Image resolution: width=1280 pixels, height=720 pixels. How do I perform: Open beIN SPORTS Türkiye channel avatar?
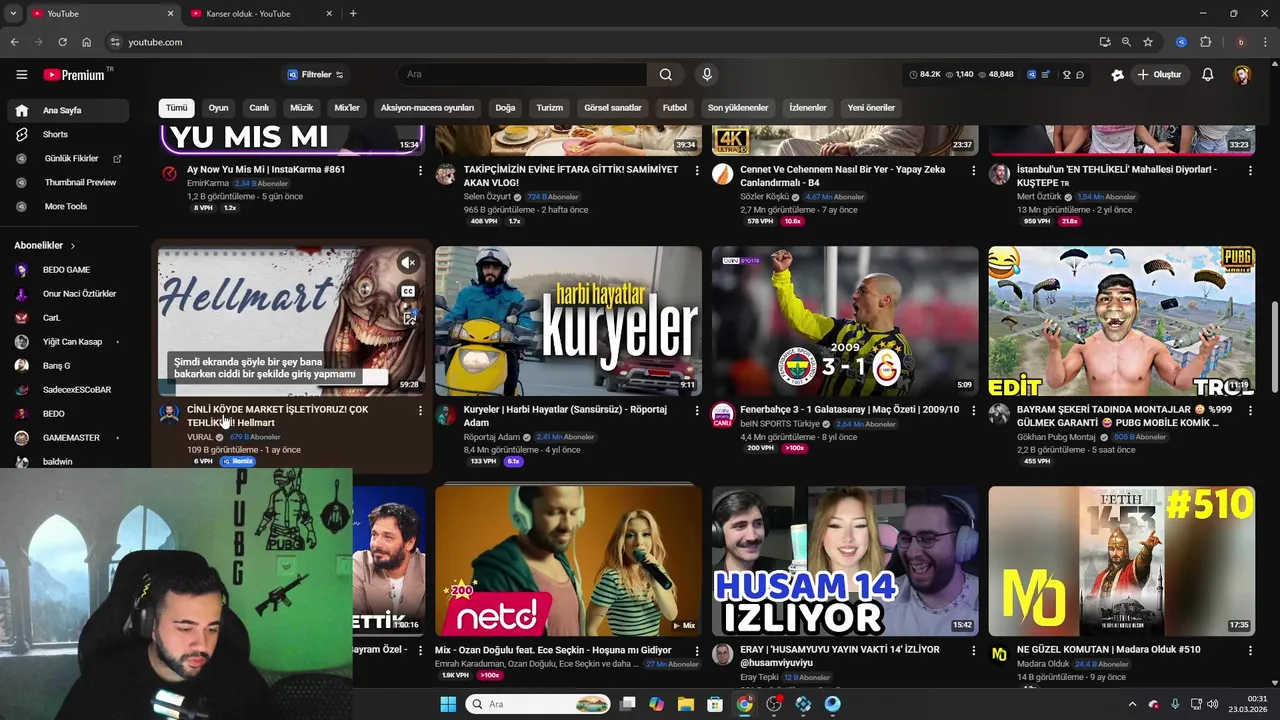click(x=722, y=414)
